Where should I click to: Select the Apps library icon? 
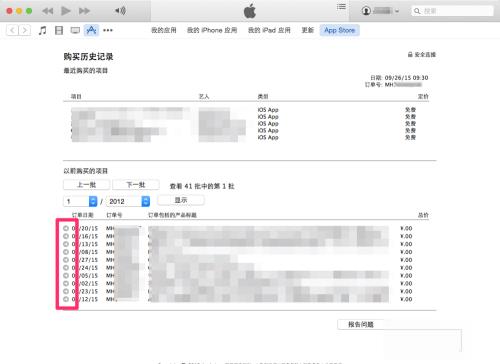pyautogui.click(x=91, y=30)
